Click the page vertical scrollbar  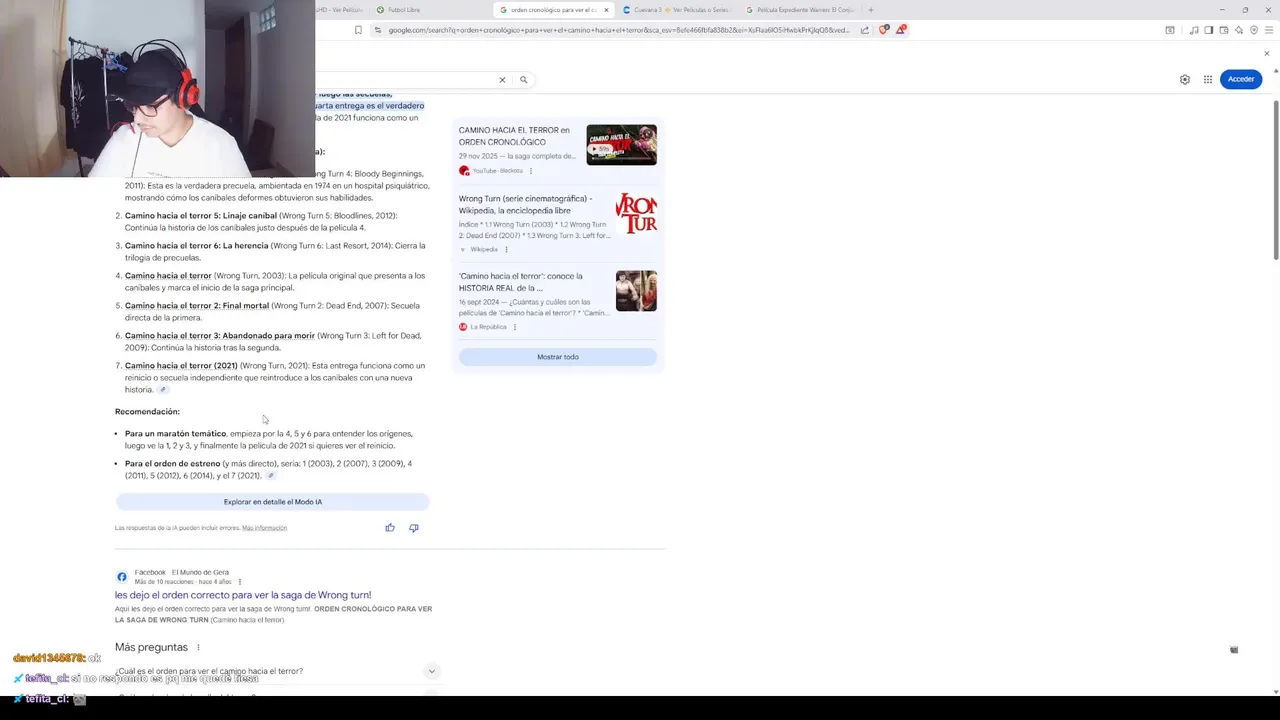[x=1275, y=180]
